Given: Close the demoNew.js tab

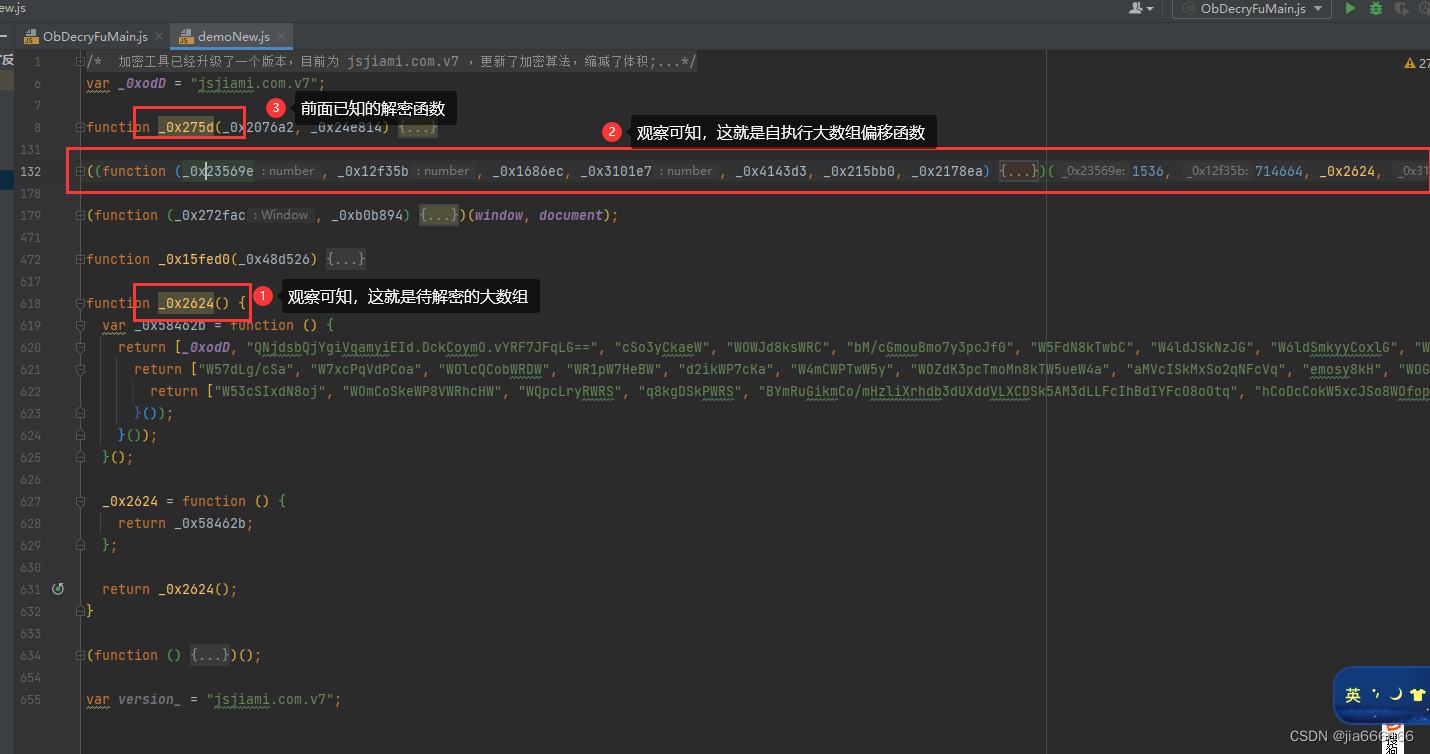Looking at the screenshot, I should tap(282, 36).
